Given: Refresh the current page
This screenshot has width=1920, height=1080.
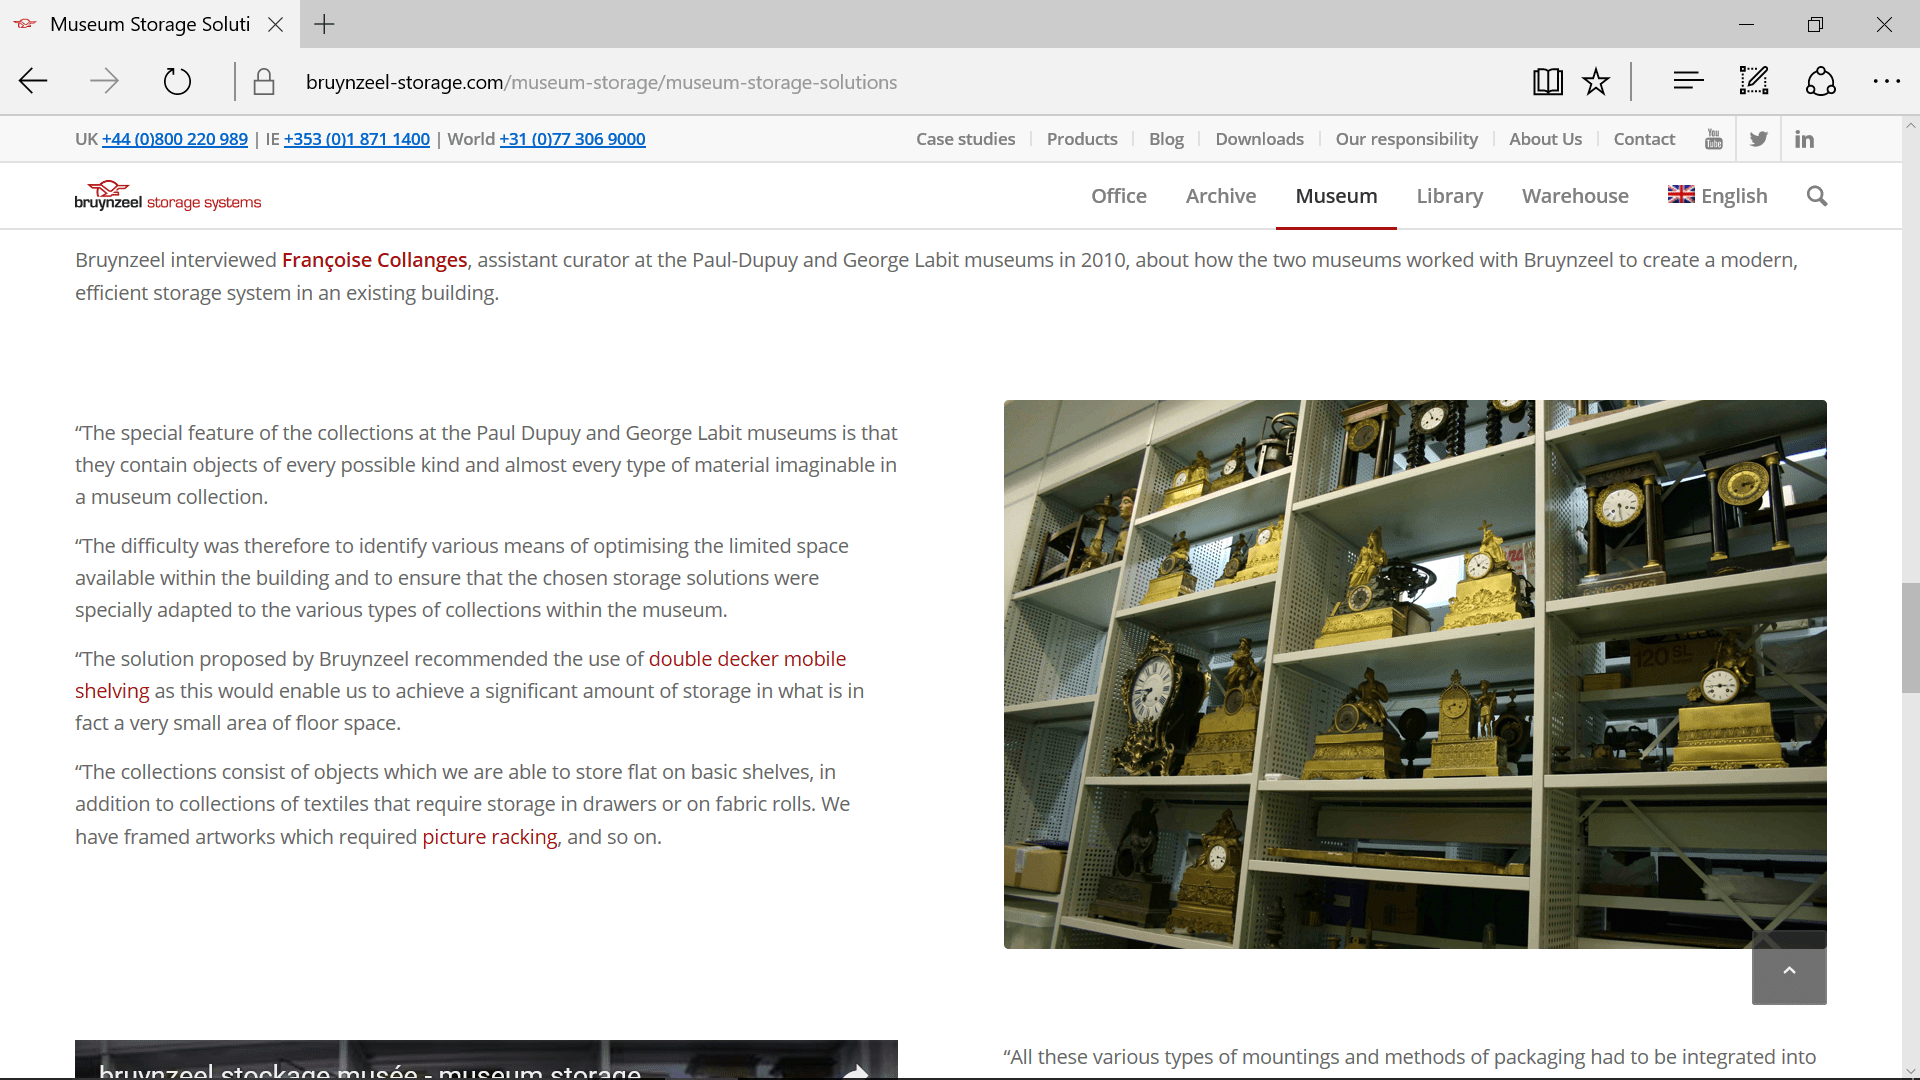Looking at the screenshot, I should (177, 81).
